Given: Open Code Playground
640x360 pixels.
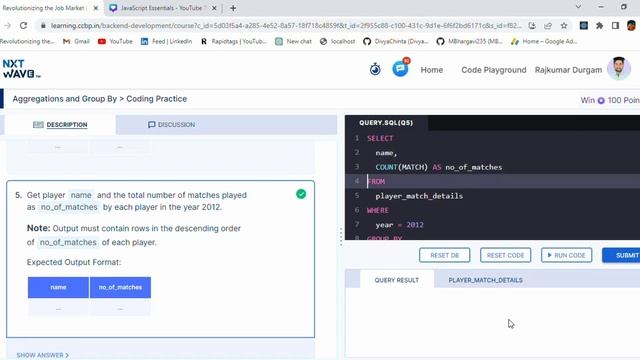Looking at the screenshot, I should click(x=493, y=70).
